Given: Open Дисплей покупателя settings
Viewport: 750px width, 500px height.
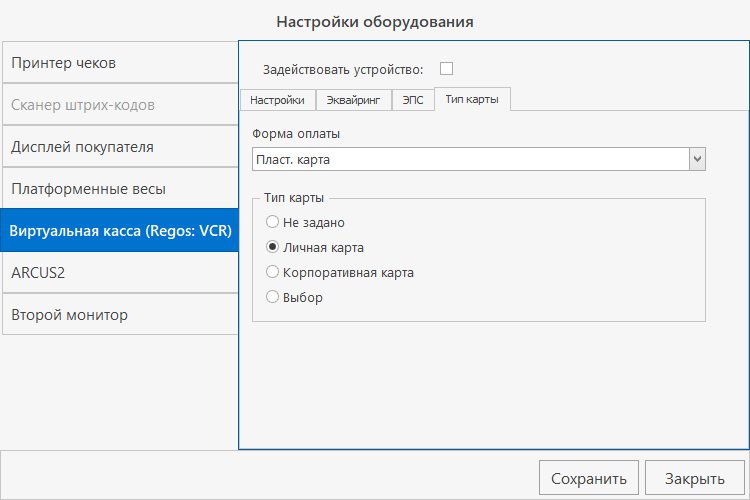Looking at the screenshot, I should [118, 147].
